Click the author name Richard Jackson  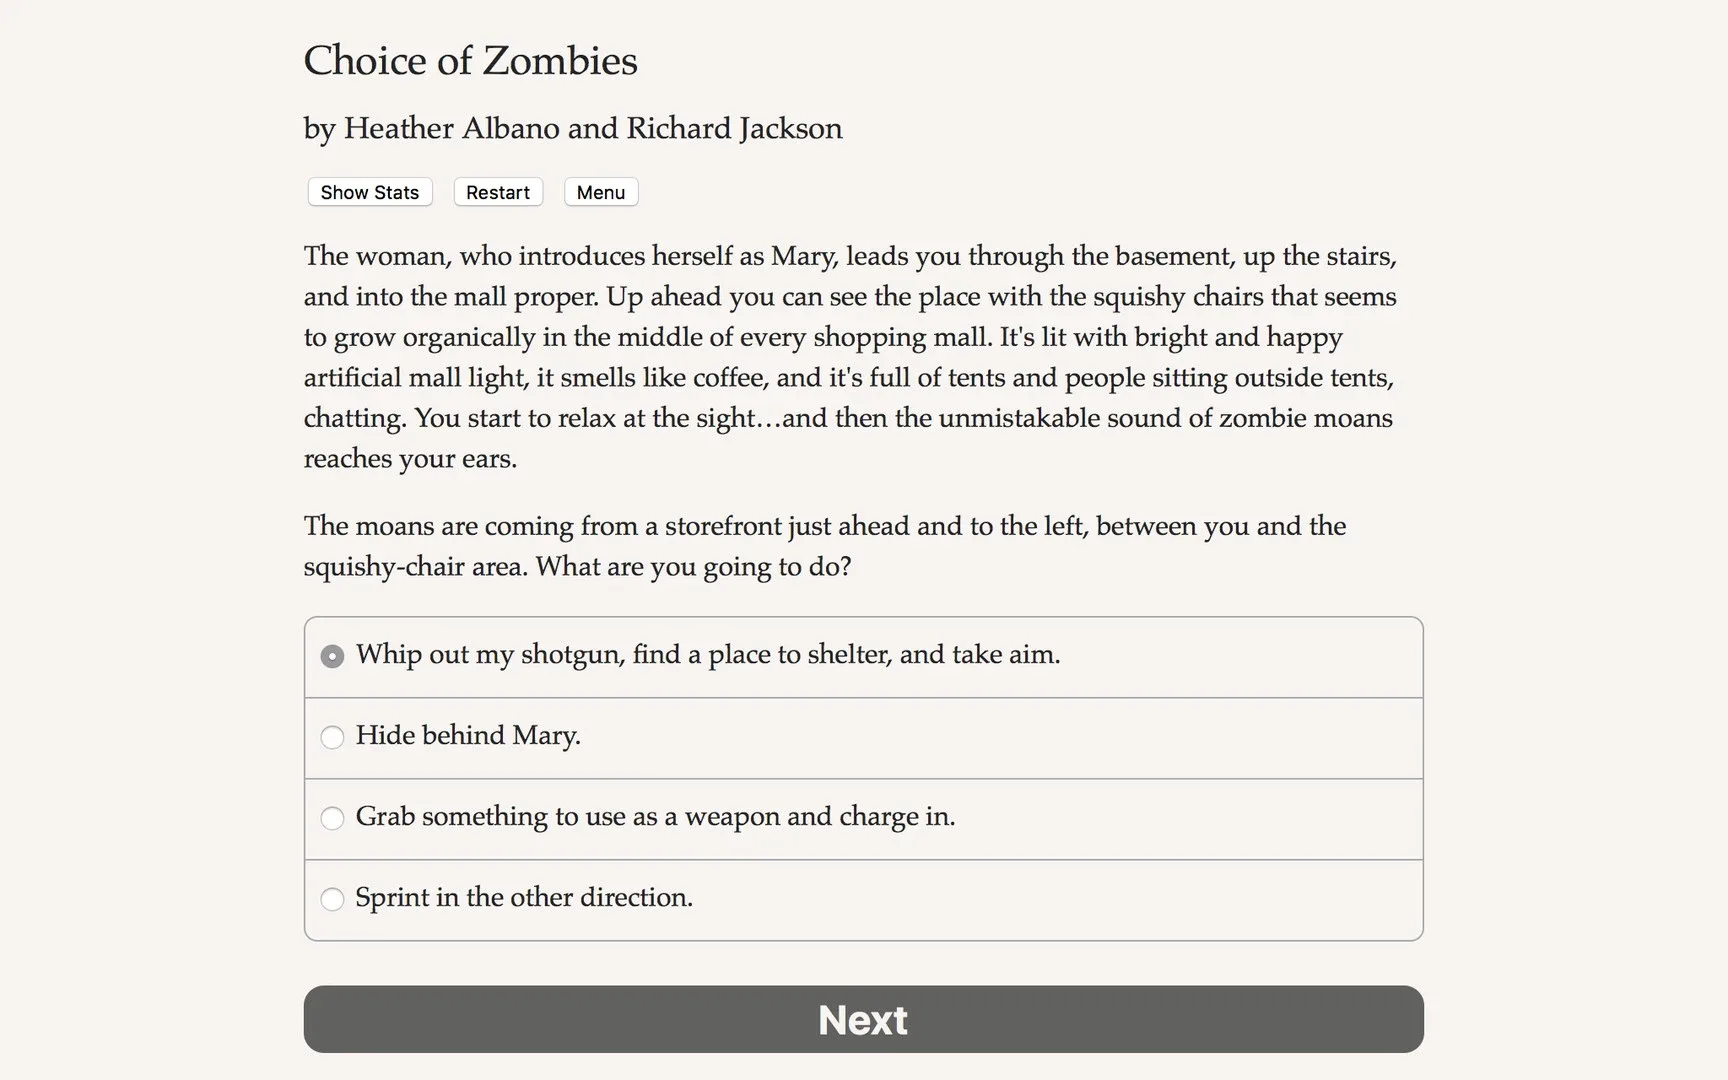click(734, 128)
